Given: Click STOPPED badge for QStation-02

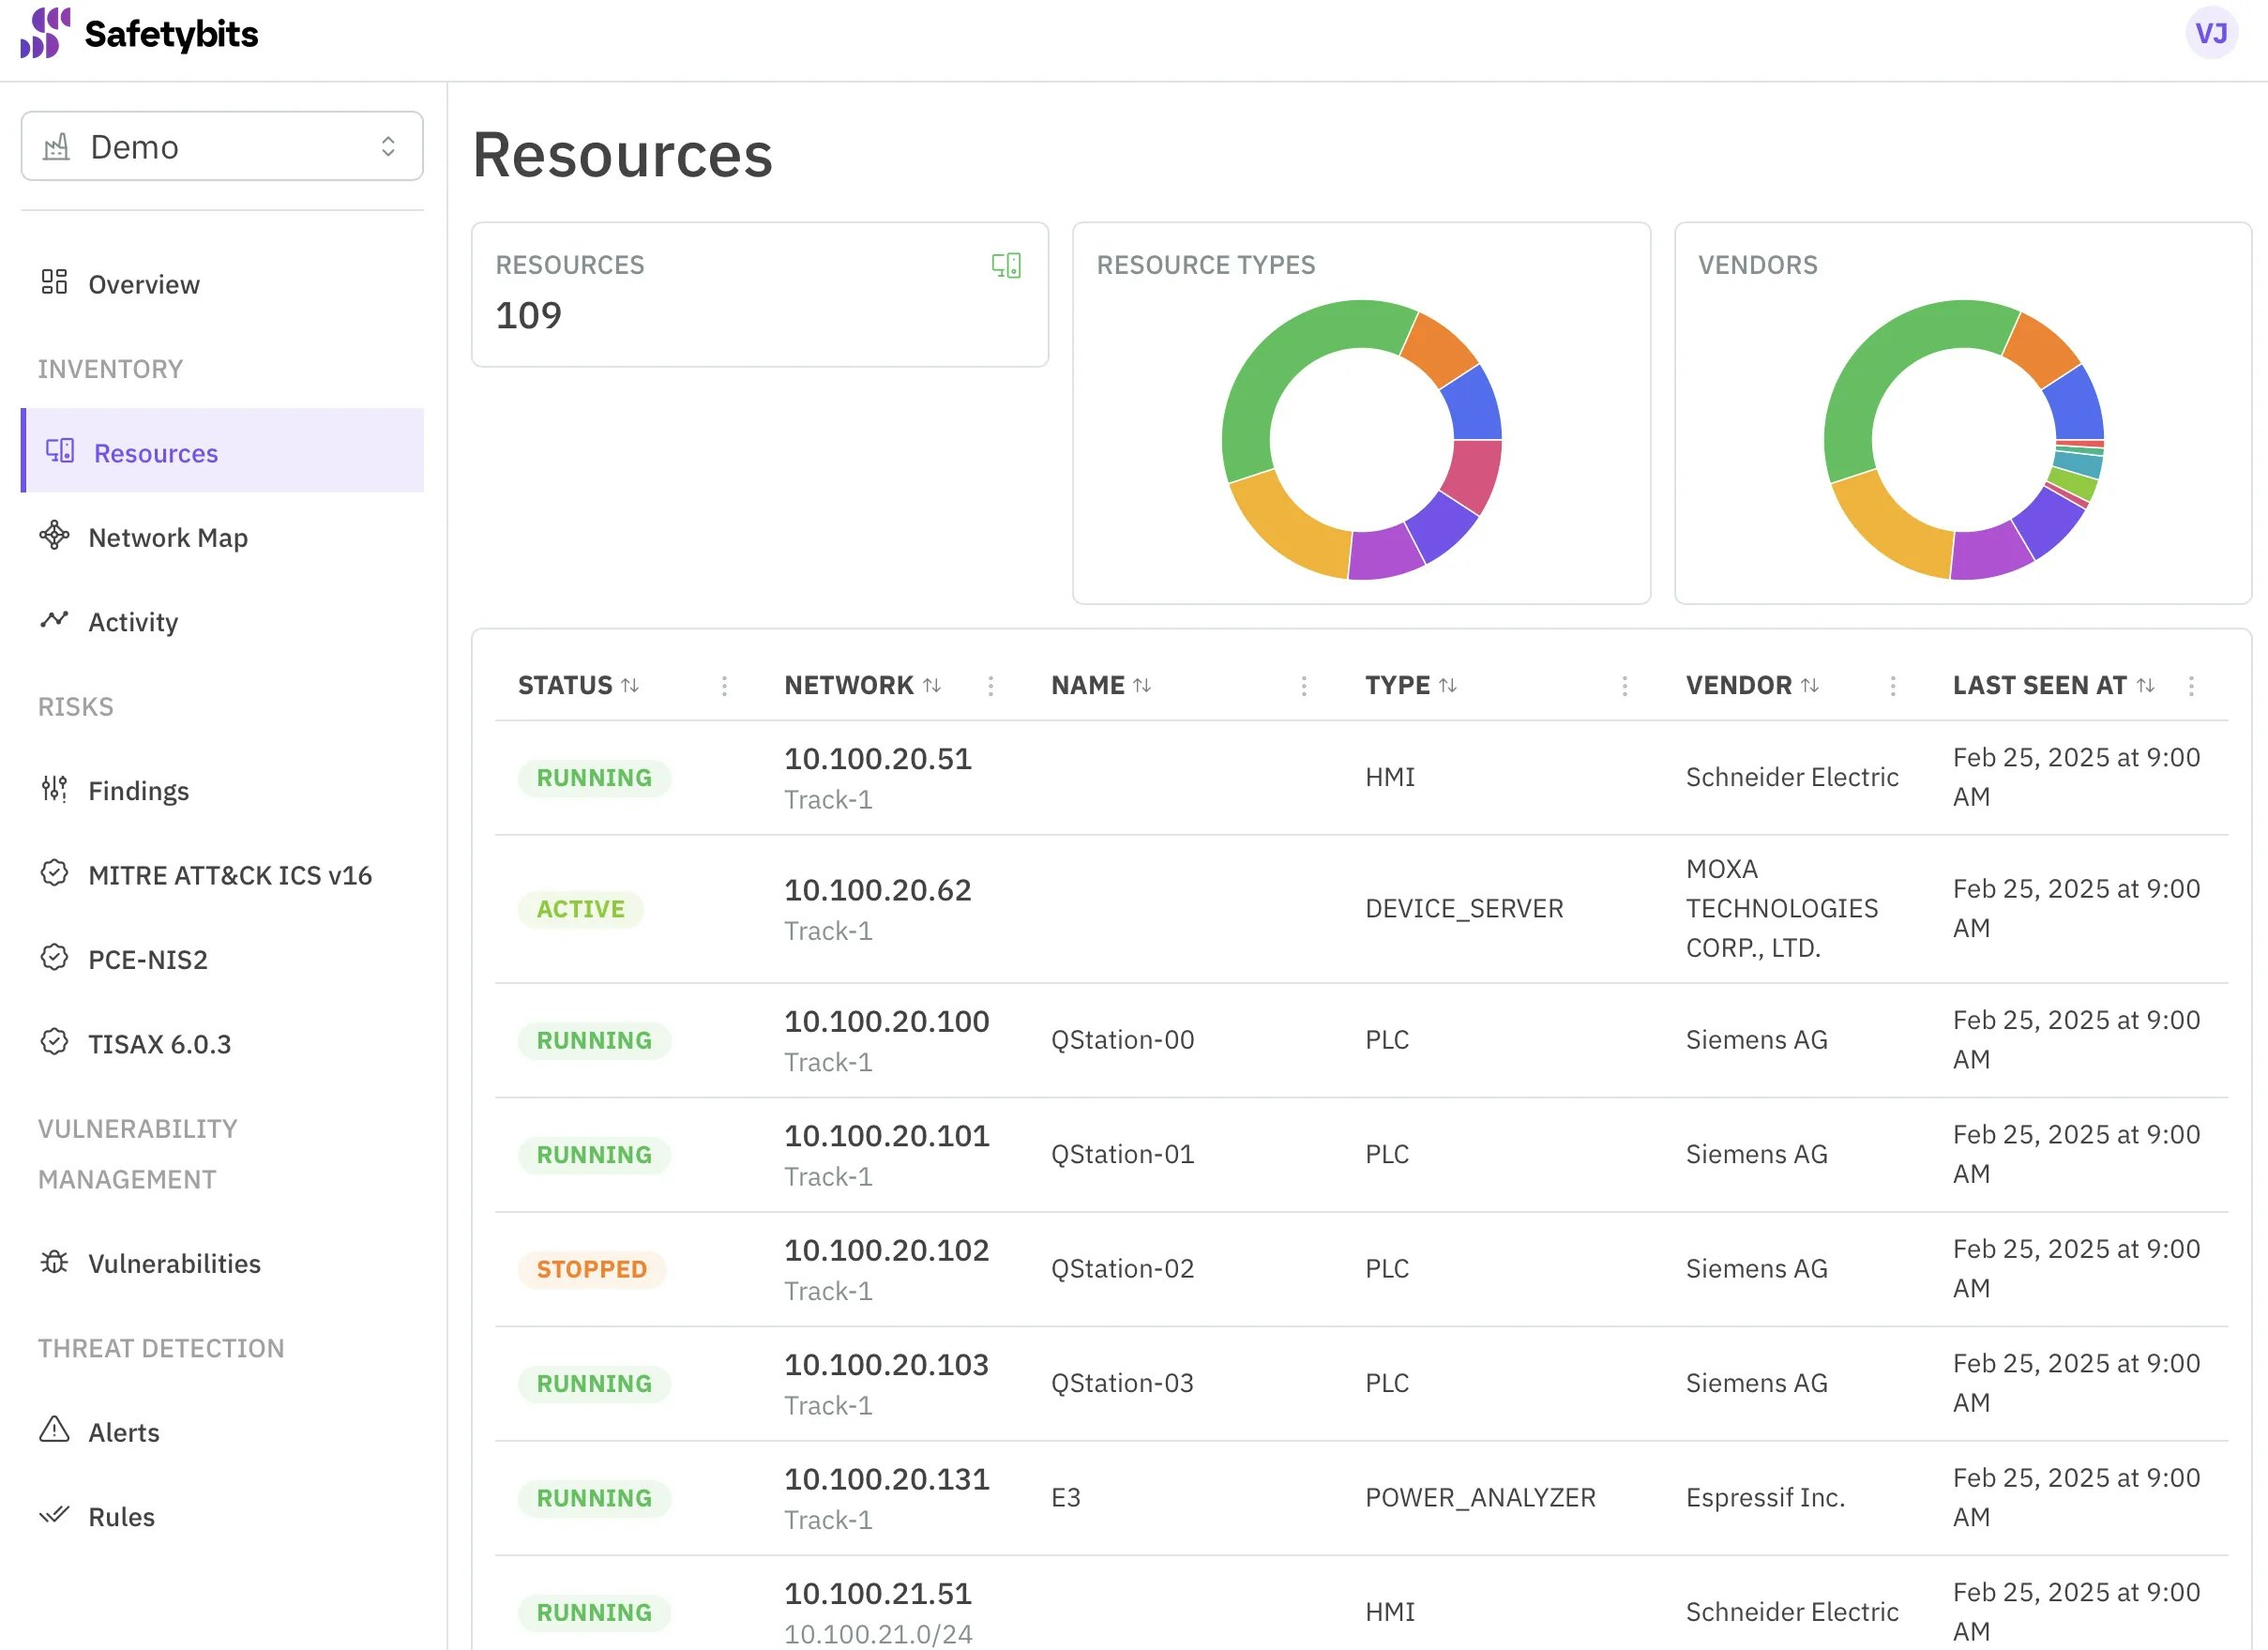Looking at the screenshot, I should 592,1269.
